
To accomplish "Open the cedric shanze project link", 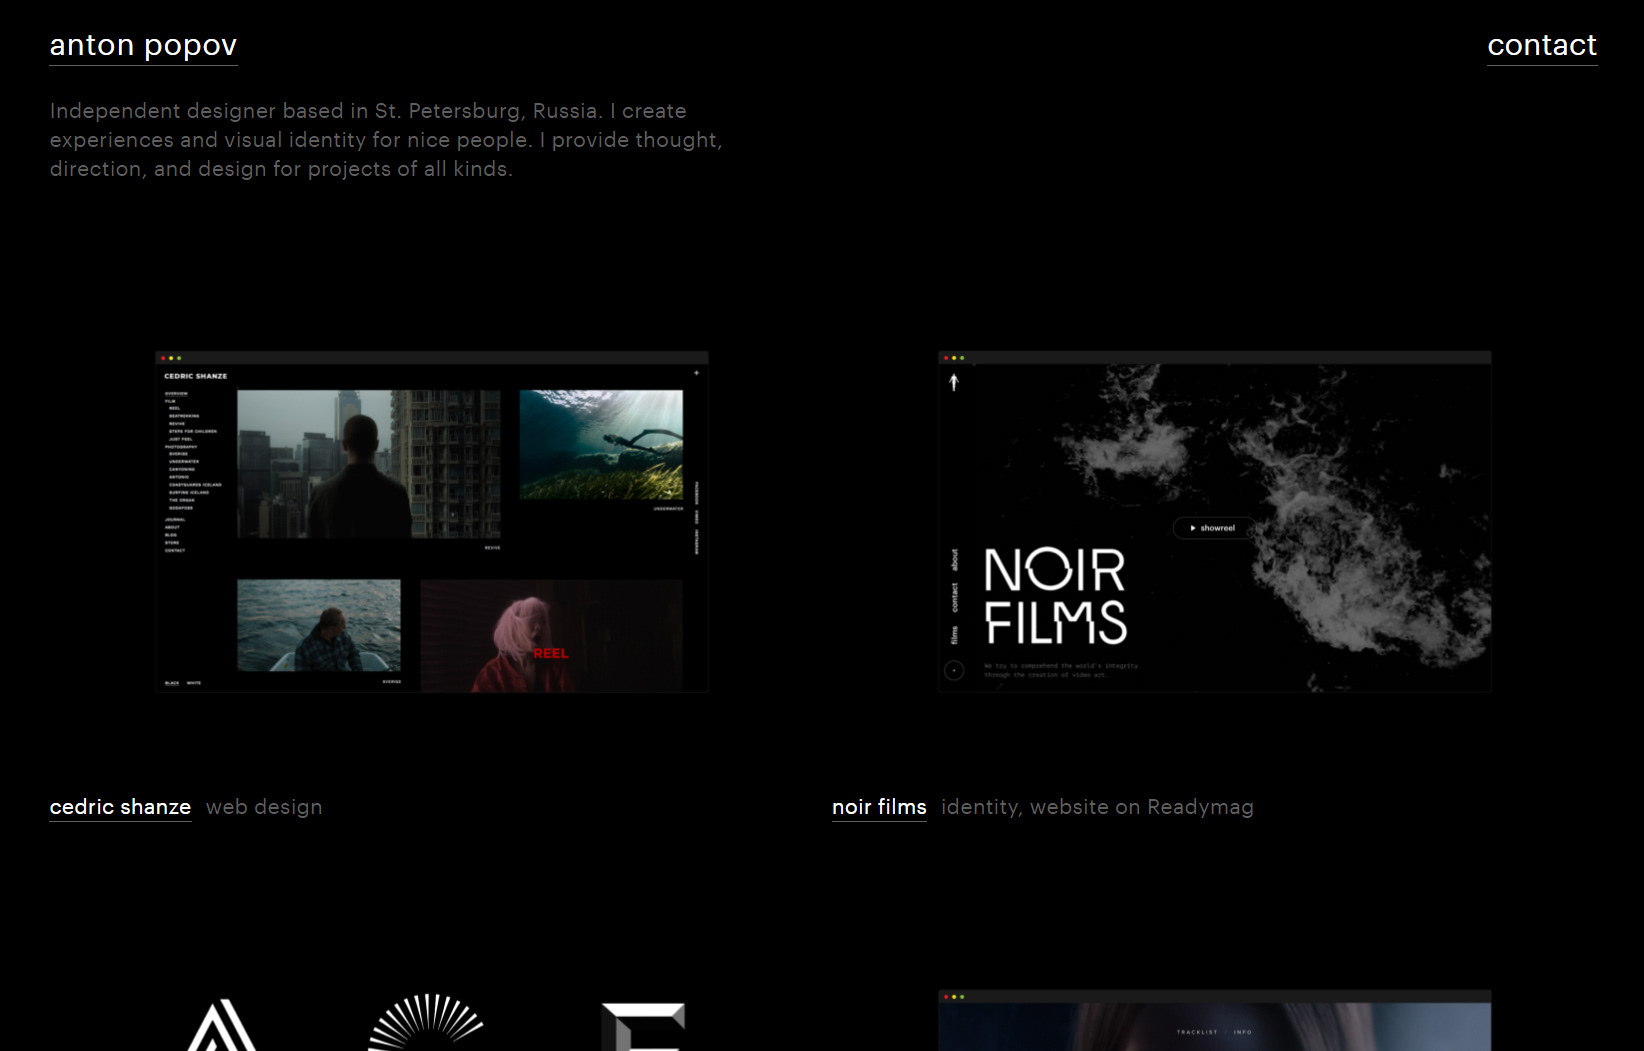I will click(120, 807).
